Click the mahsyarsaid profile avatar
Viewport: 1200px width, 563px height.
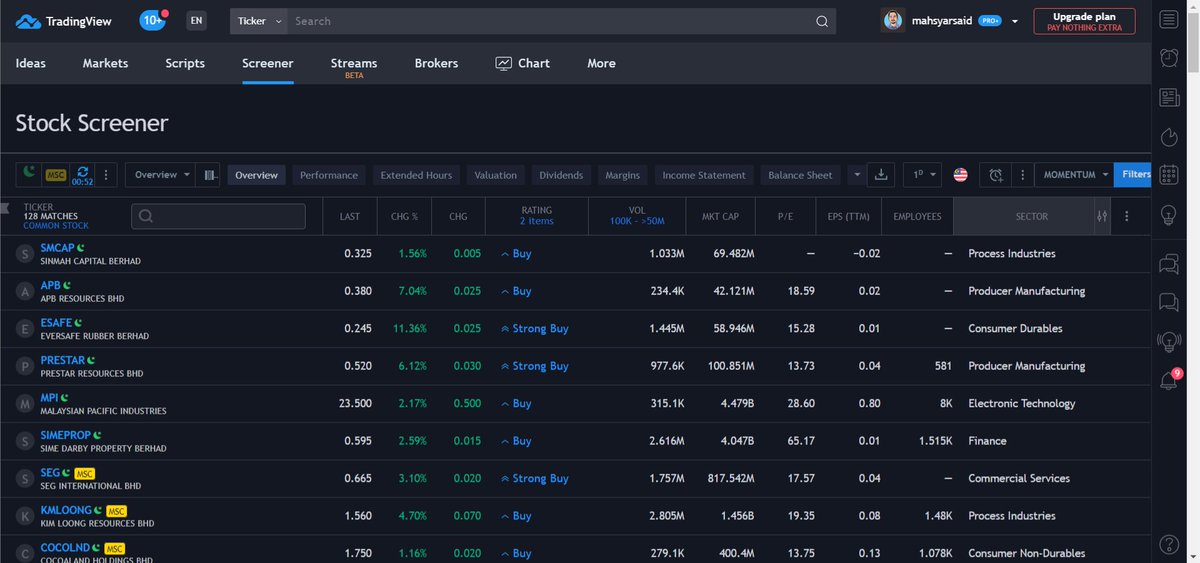point(893,20)
